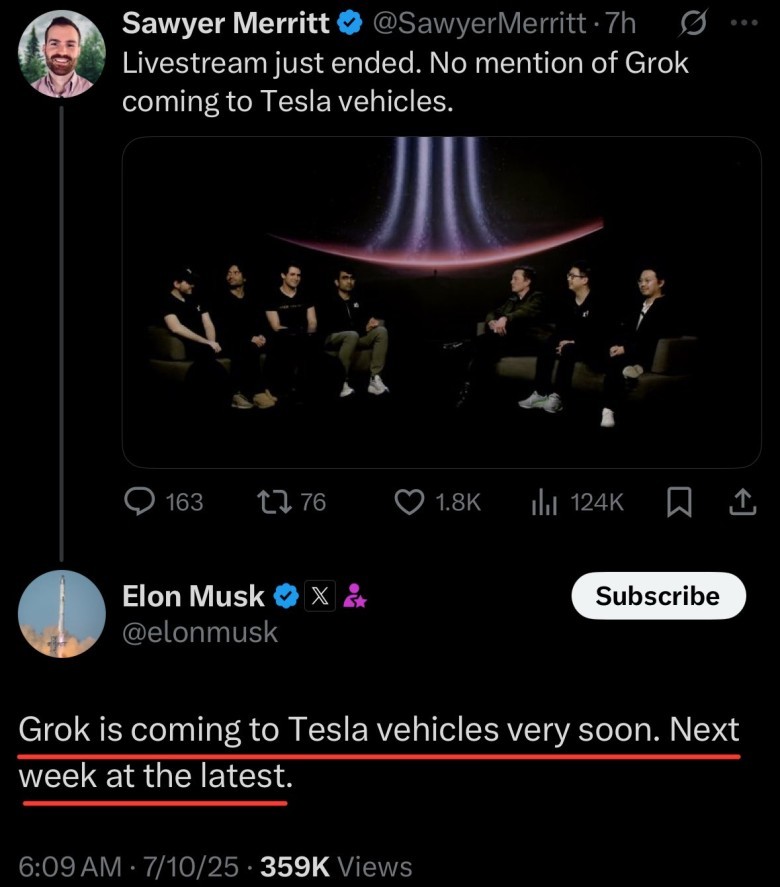View analytics via the 124K views icon
Viewport: 780px width, 887px height.
(544, 502)
